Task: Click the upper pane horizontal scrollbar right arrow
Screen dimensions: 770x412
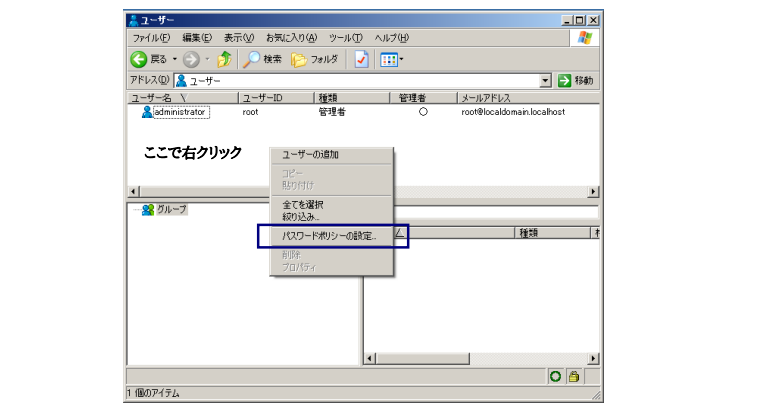Action: [x=594, y=191]
